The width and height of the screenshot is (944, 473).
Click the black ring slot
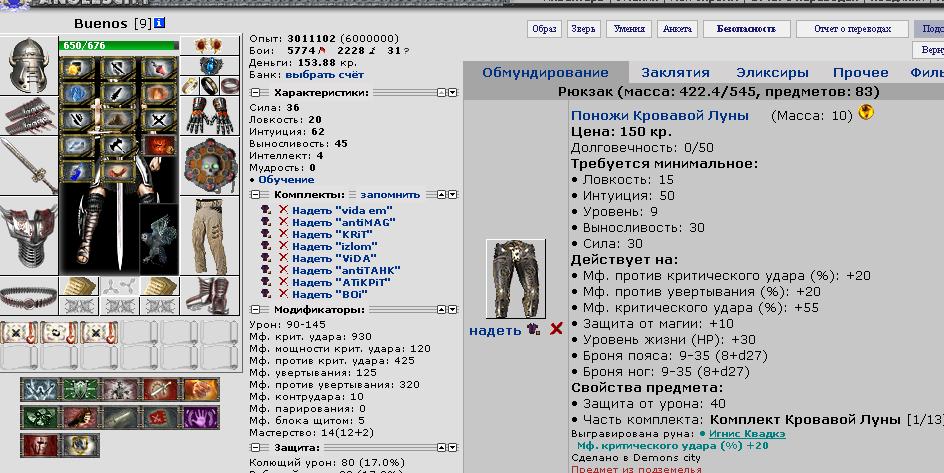[x=210, y=85]
